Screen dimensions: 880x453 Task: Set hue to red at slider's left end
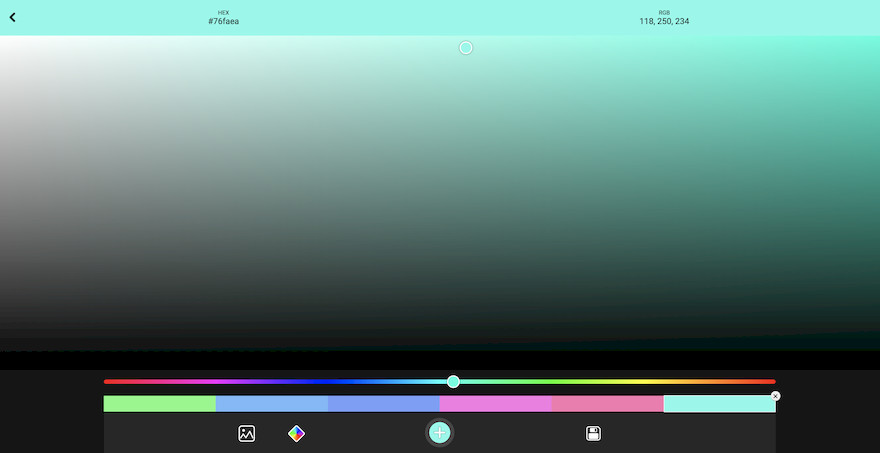click(x=107, y=381)
